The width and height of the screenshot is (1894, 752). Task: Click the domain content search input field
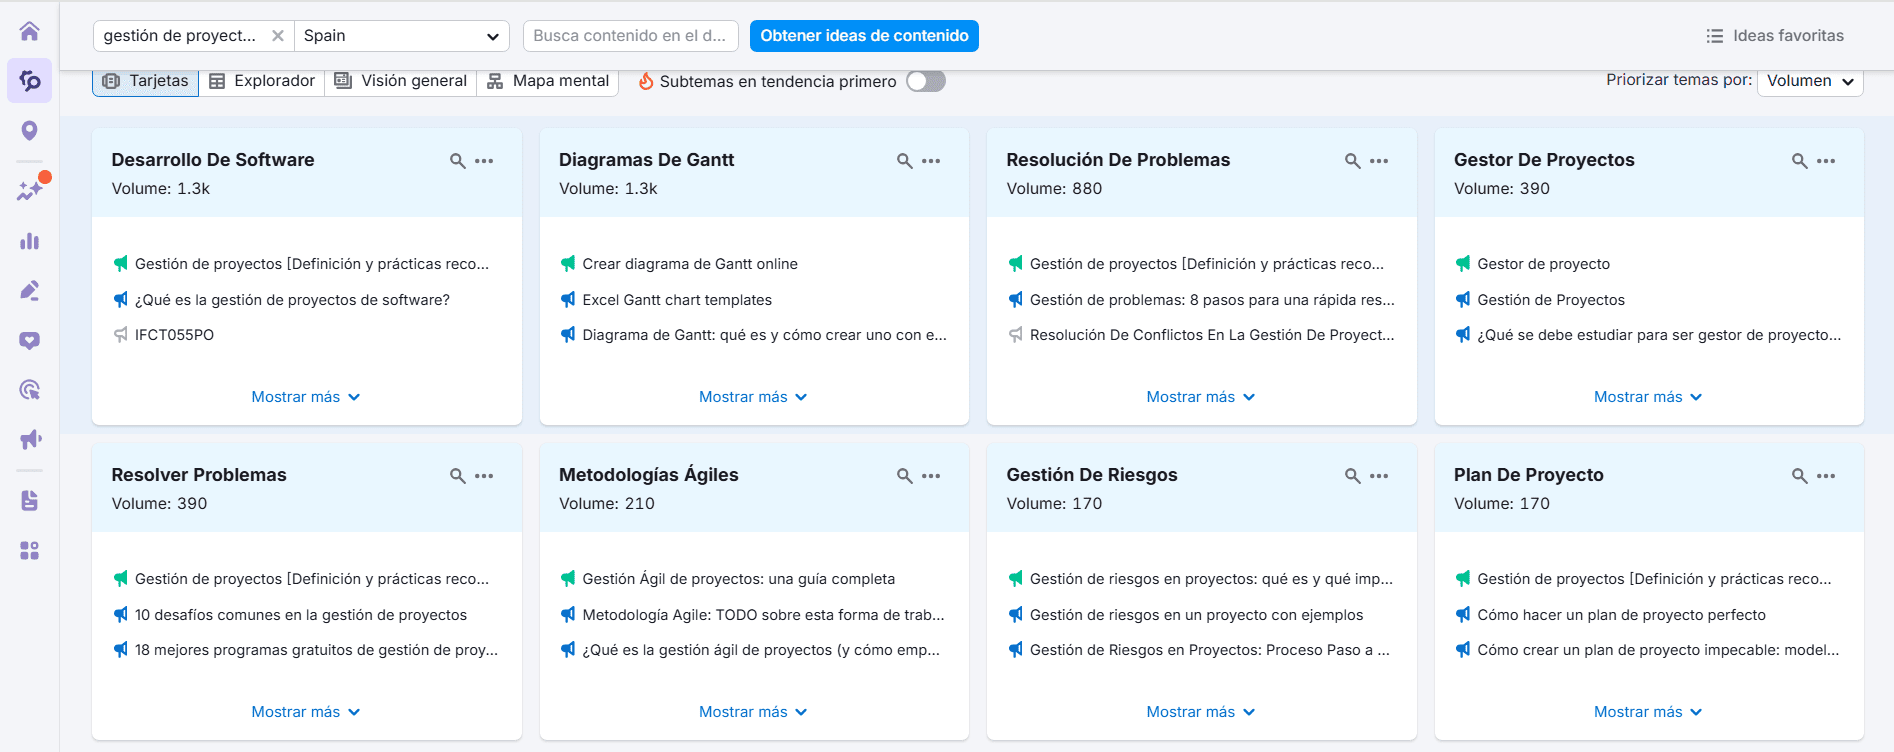(630, 36)
